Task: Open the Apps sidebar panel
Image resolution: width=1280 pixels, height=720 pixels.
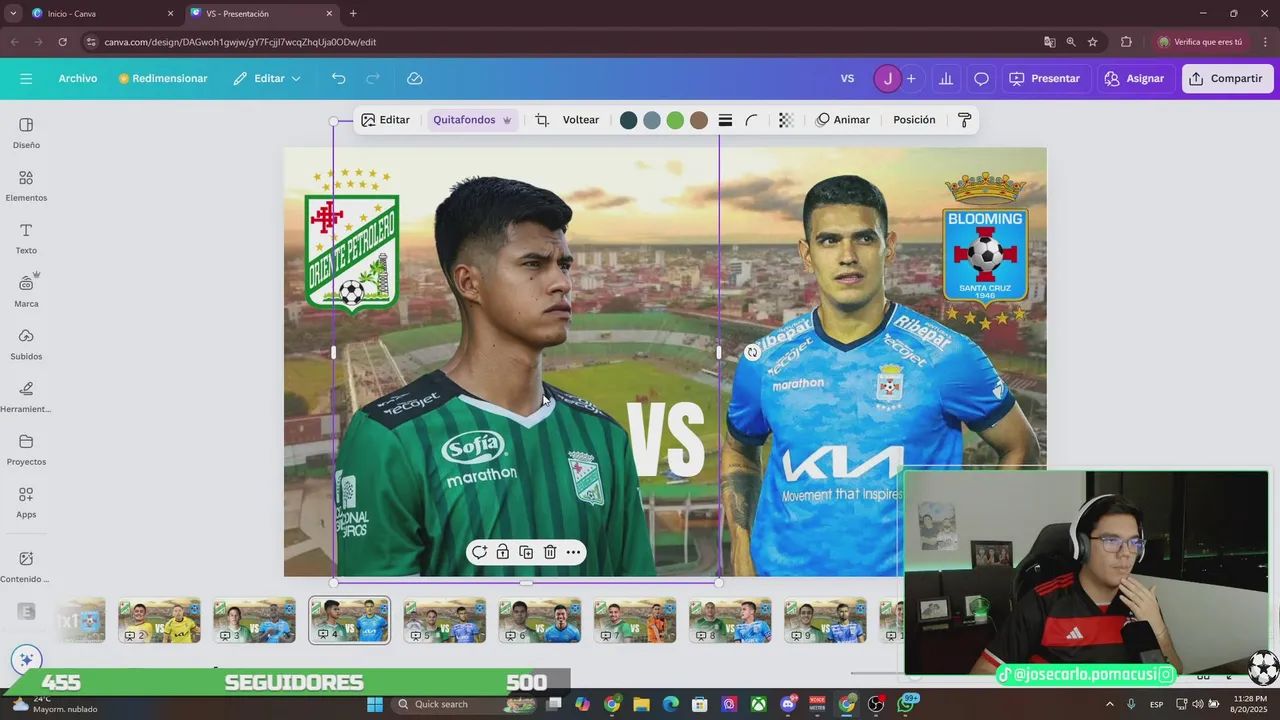Action: click(x=26, y=503)
